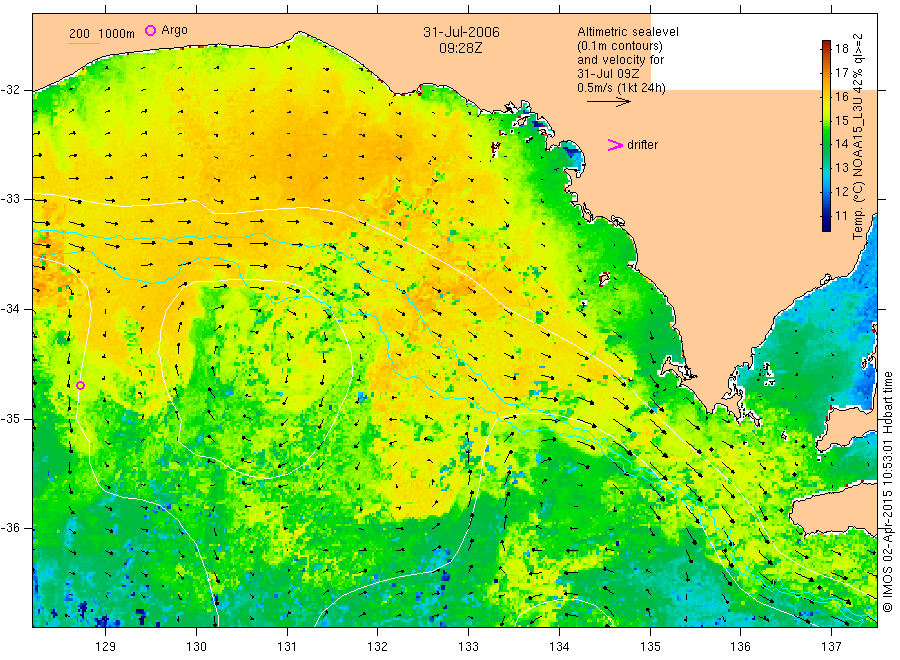The height and width of the screenshot is (660, 900).
Task: Click the longitude axis label '131'
Action: 287,647
